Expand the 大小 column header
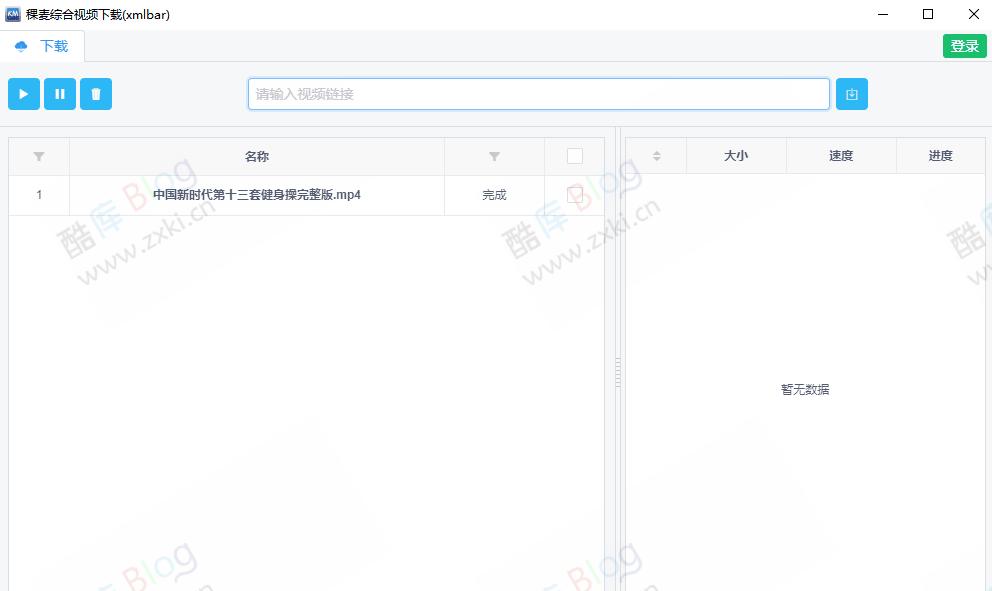The width and height of the screenshot is (992, 591). click(736, 156)
